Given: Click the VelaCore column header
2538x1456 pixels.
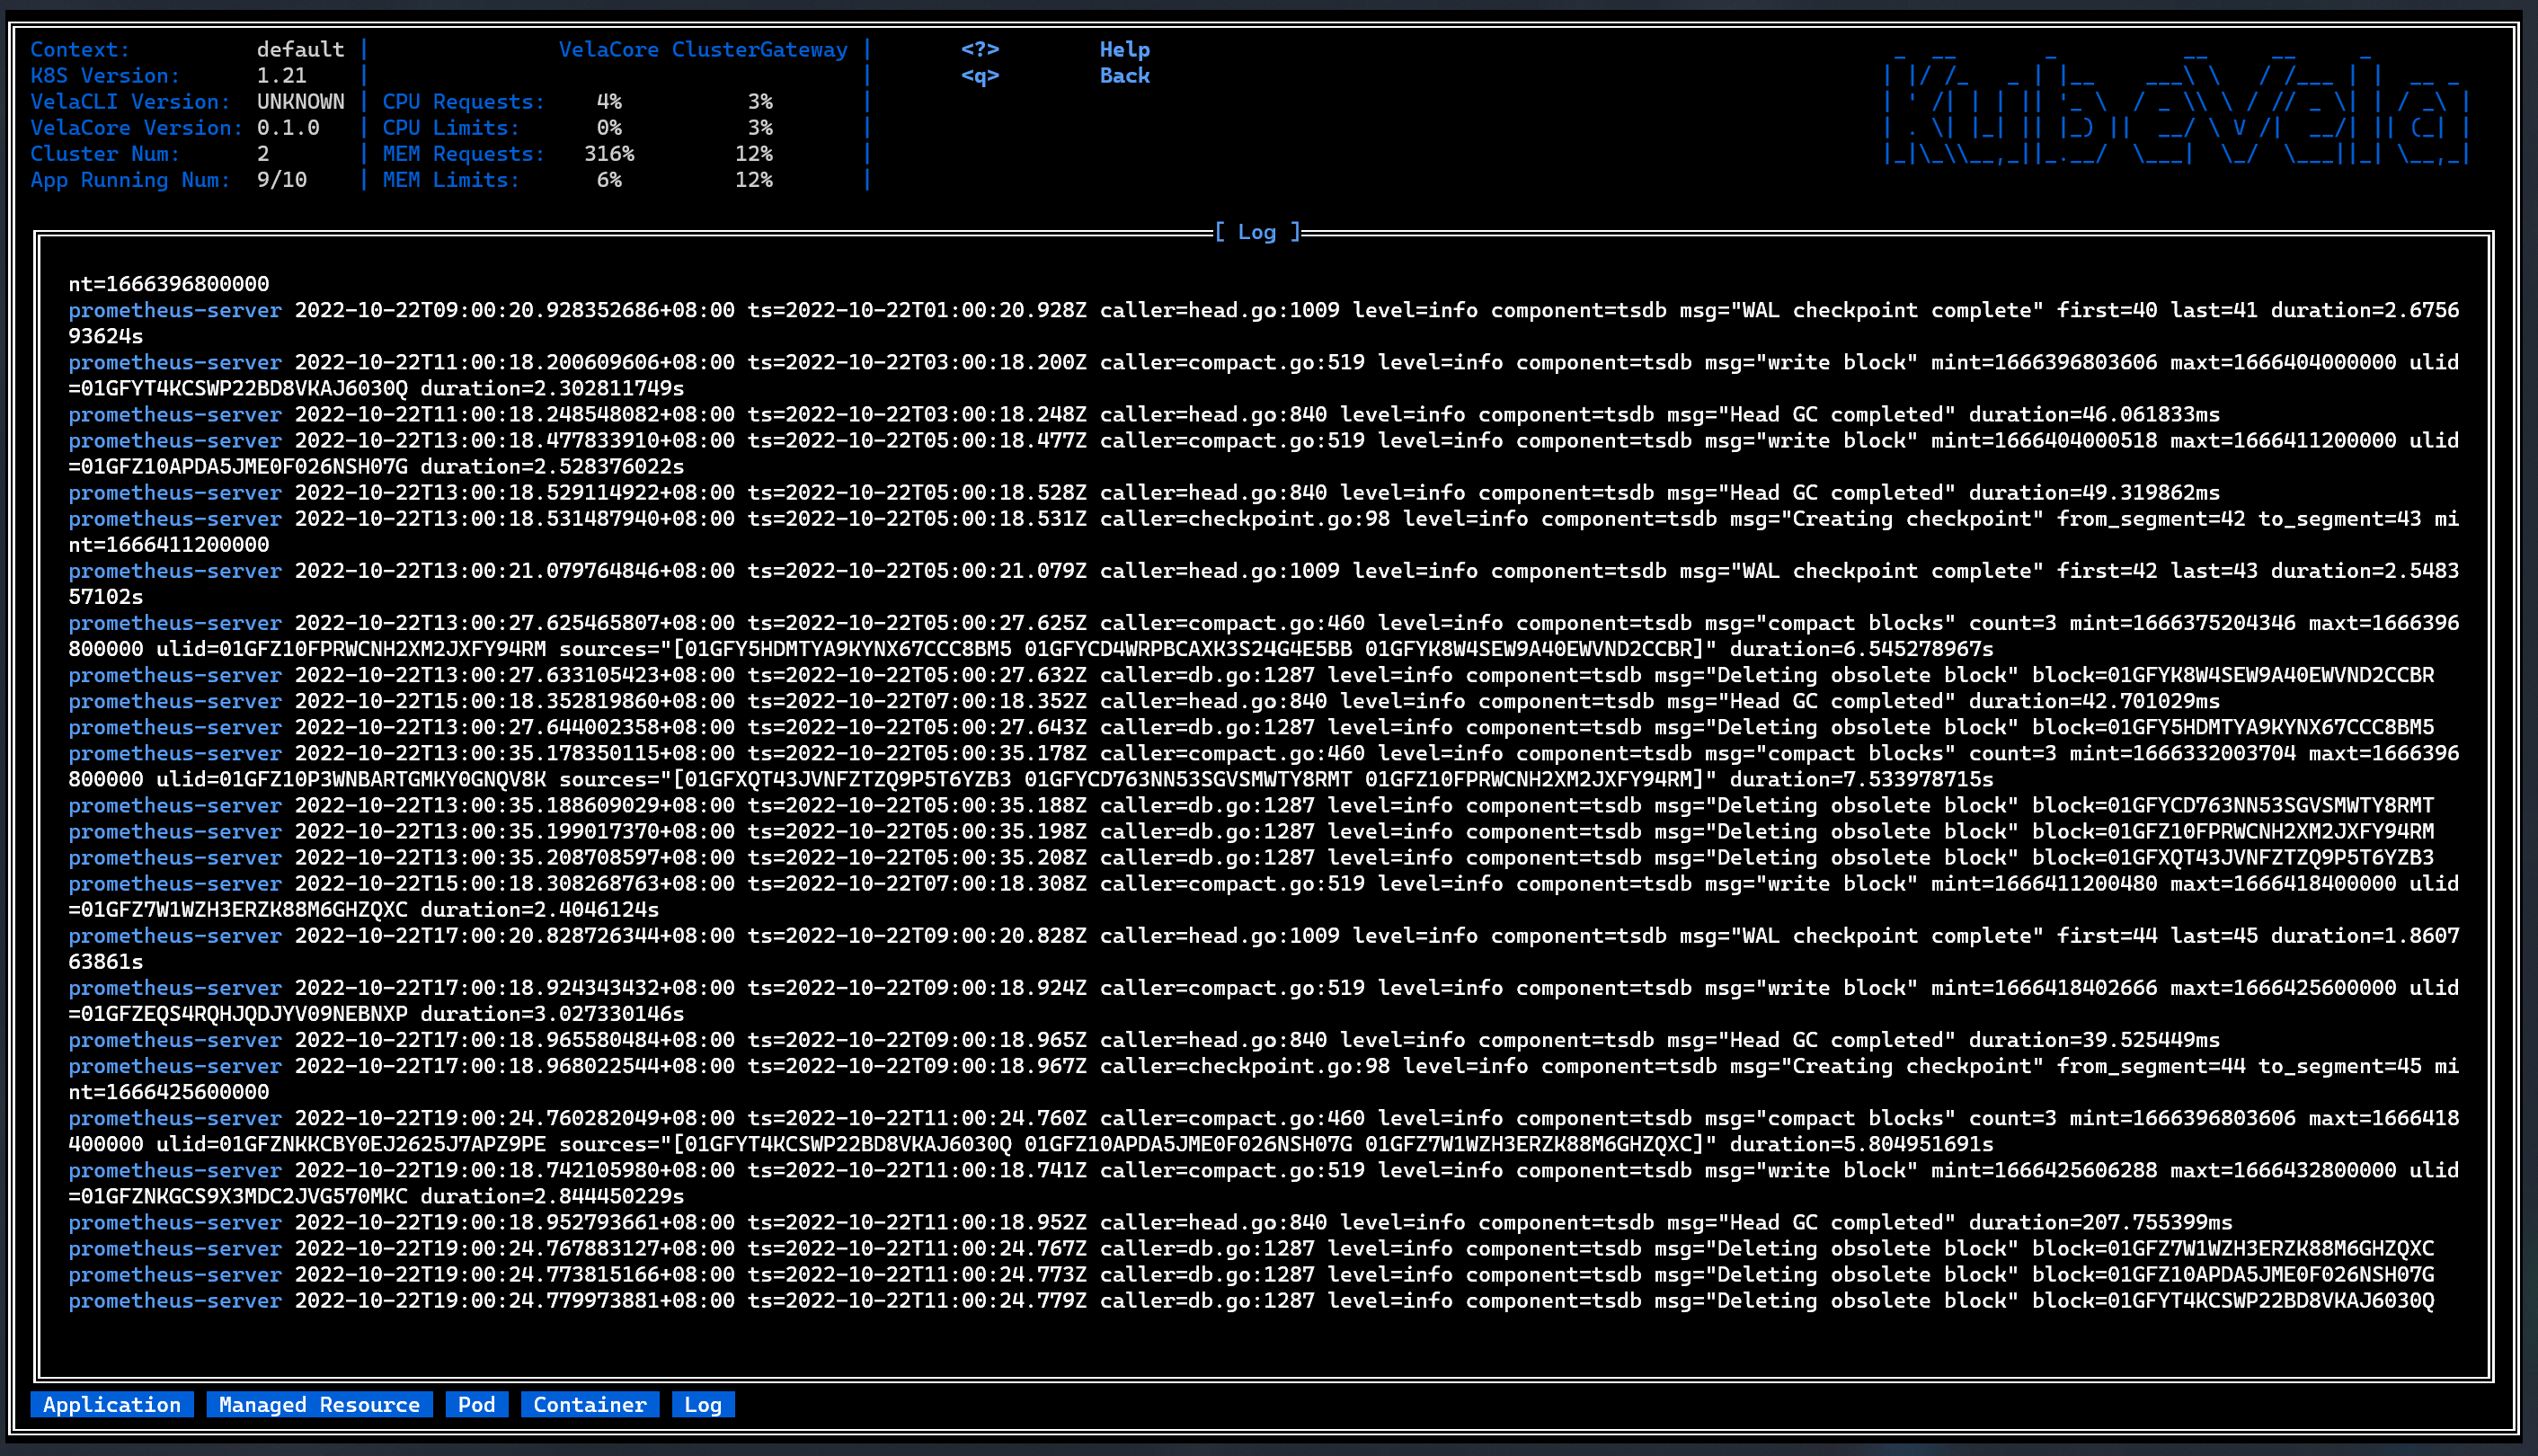Looking at the screenshot, I should 608,49.
